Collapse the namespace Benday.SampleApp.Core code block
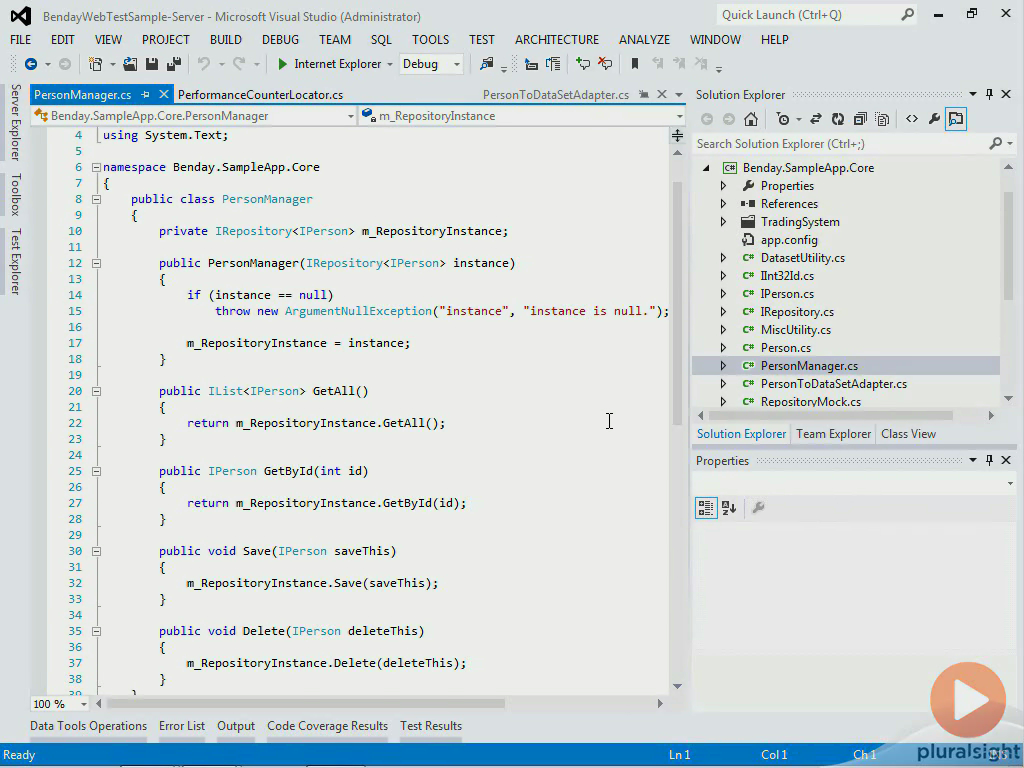This screenshot has height=768, width=1024. click(96, 167)
